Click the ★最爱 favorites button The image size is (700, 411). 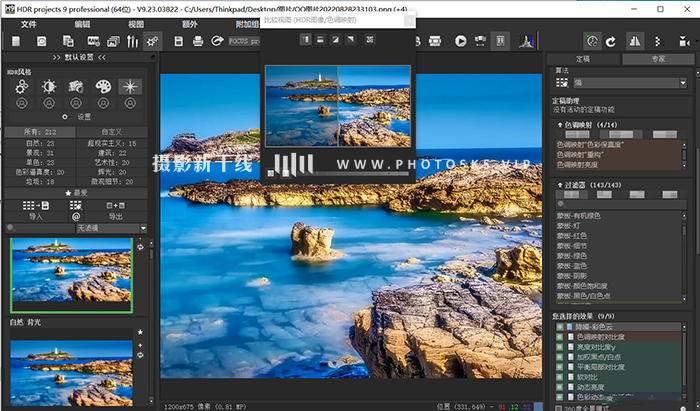pos(76,193)
